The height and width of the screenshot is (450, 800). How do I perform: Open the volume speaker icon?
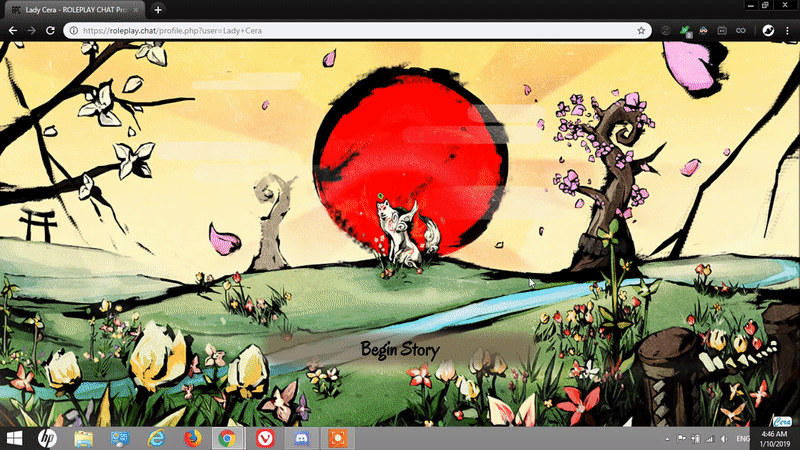coord(724,439)
